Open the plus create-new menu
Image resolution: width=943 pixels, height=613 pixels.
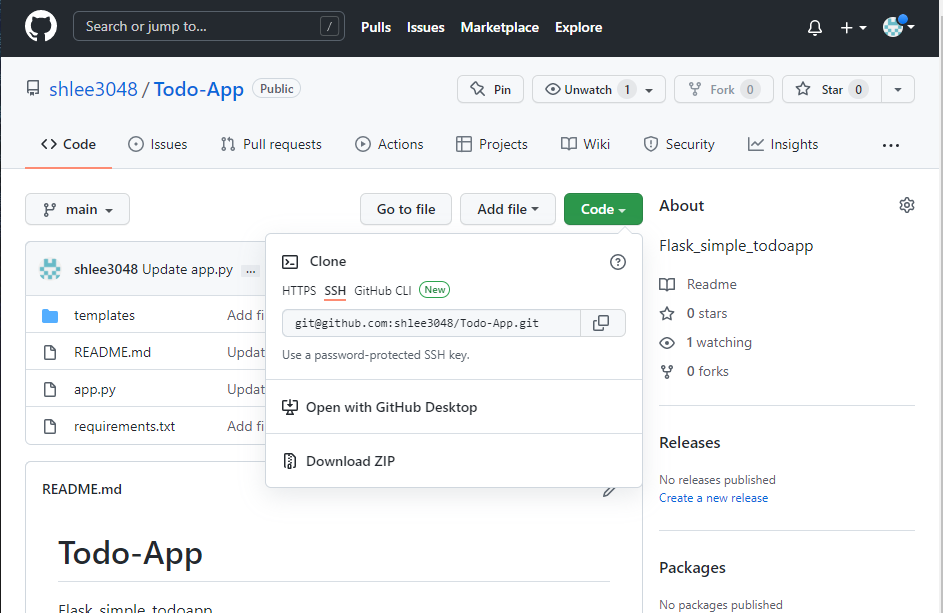[x=853, y=28]
